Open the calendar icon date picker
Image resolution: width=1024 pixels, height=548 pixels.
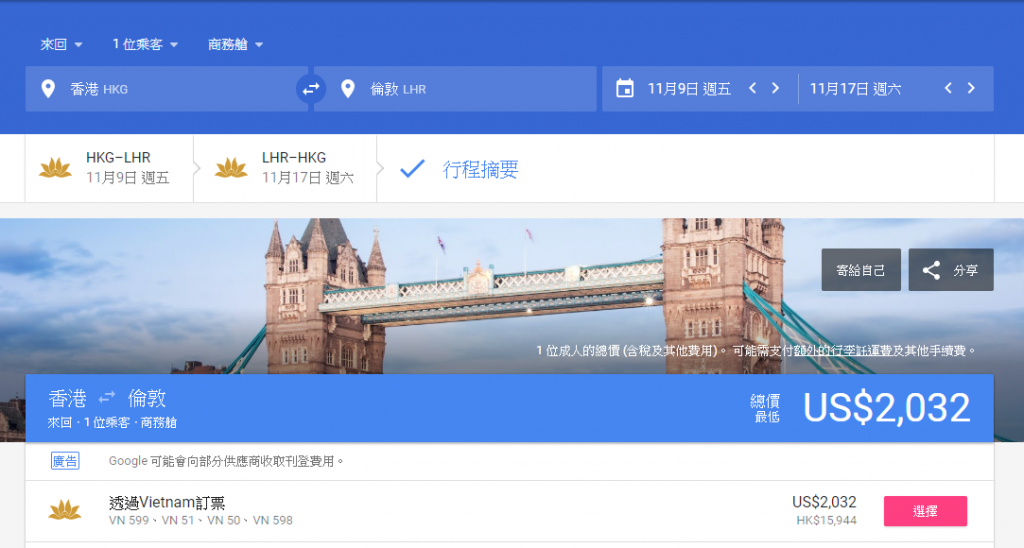click(625, 88)
